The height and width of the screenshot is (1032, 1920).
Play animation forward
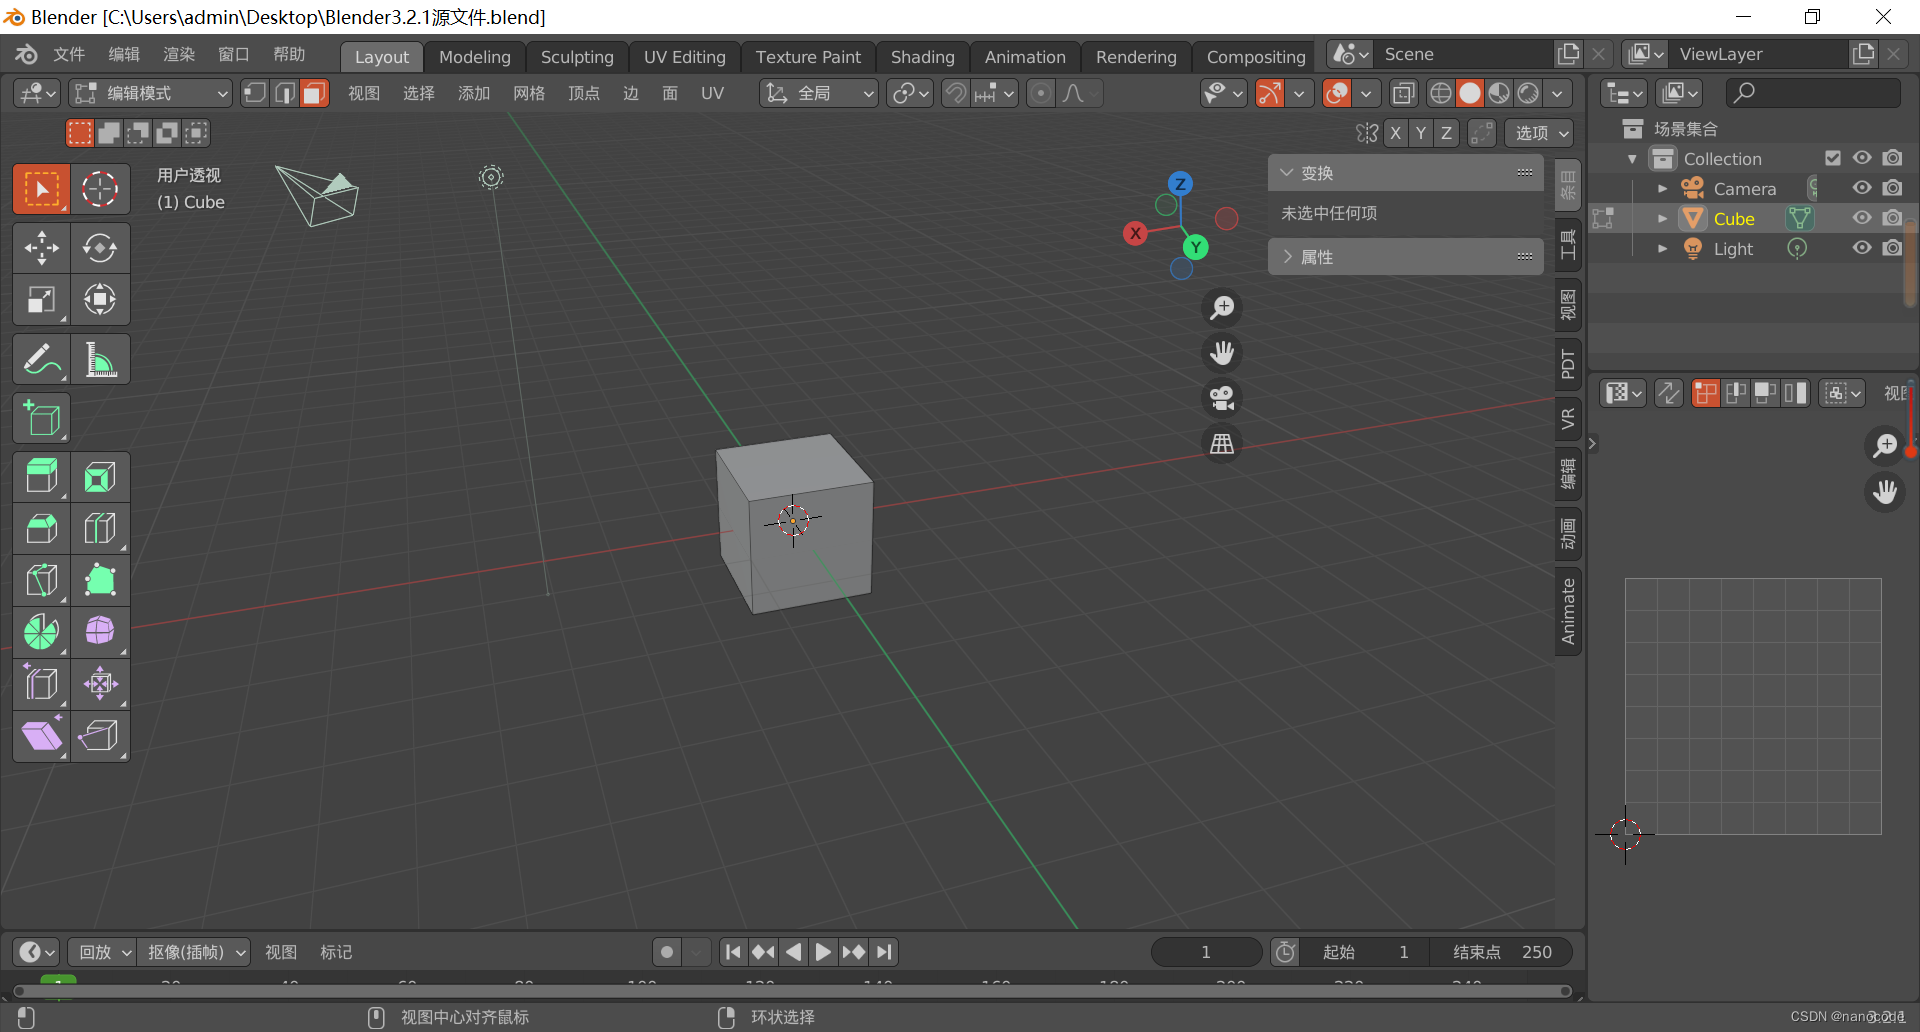pyautogui.click(x=822, y=952)
